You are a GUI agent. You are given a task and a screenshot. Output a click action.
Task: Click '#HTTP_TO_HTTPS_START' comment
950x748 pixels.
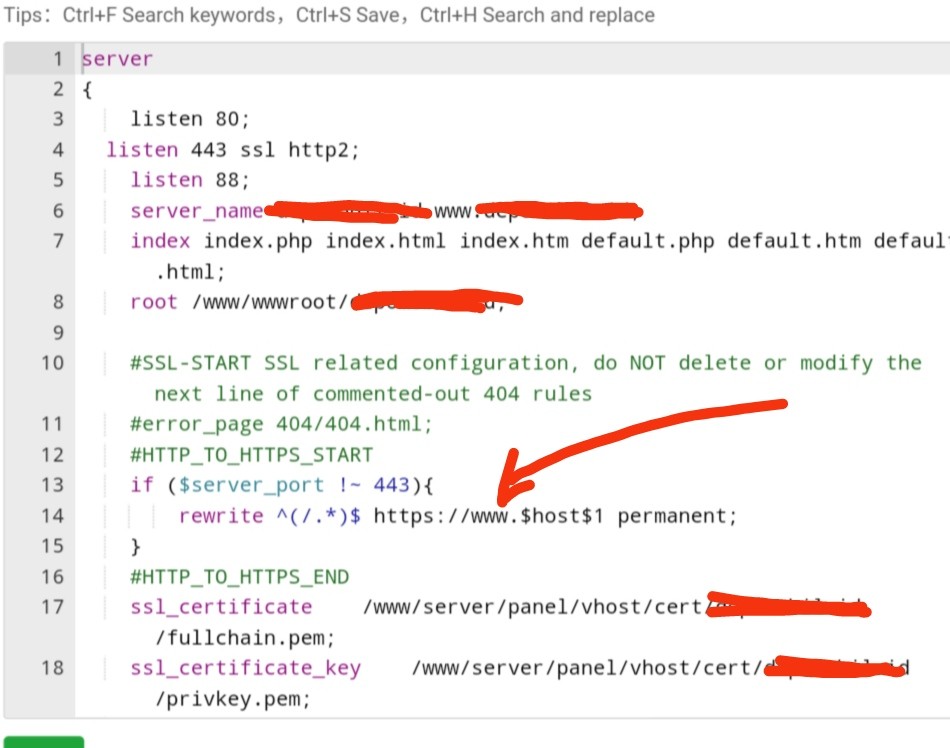point(252,455)
